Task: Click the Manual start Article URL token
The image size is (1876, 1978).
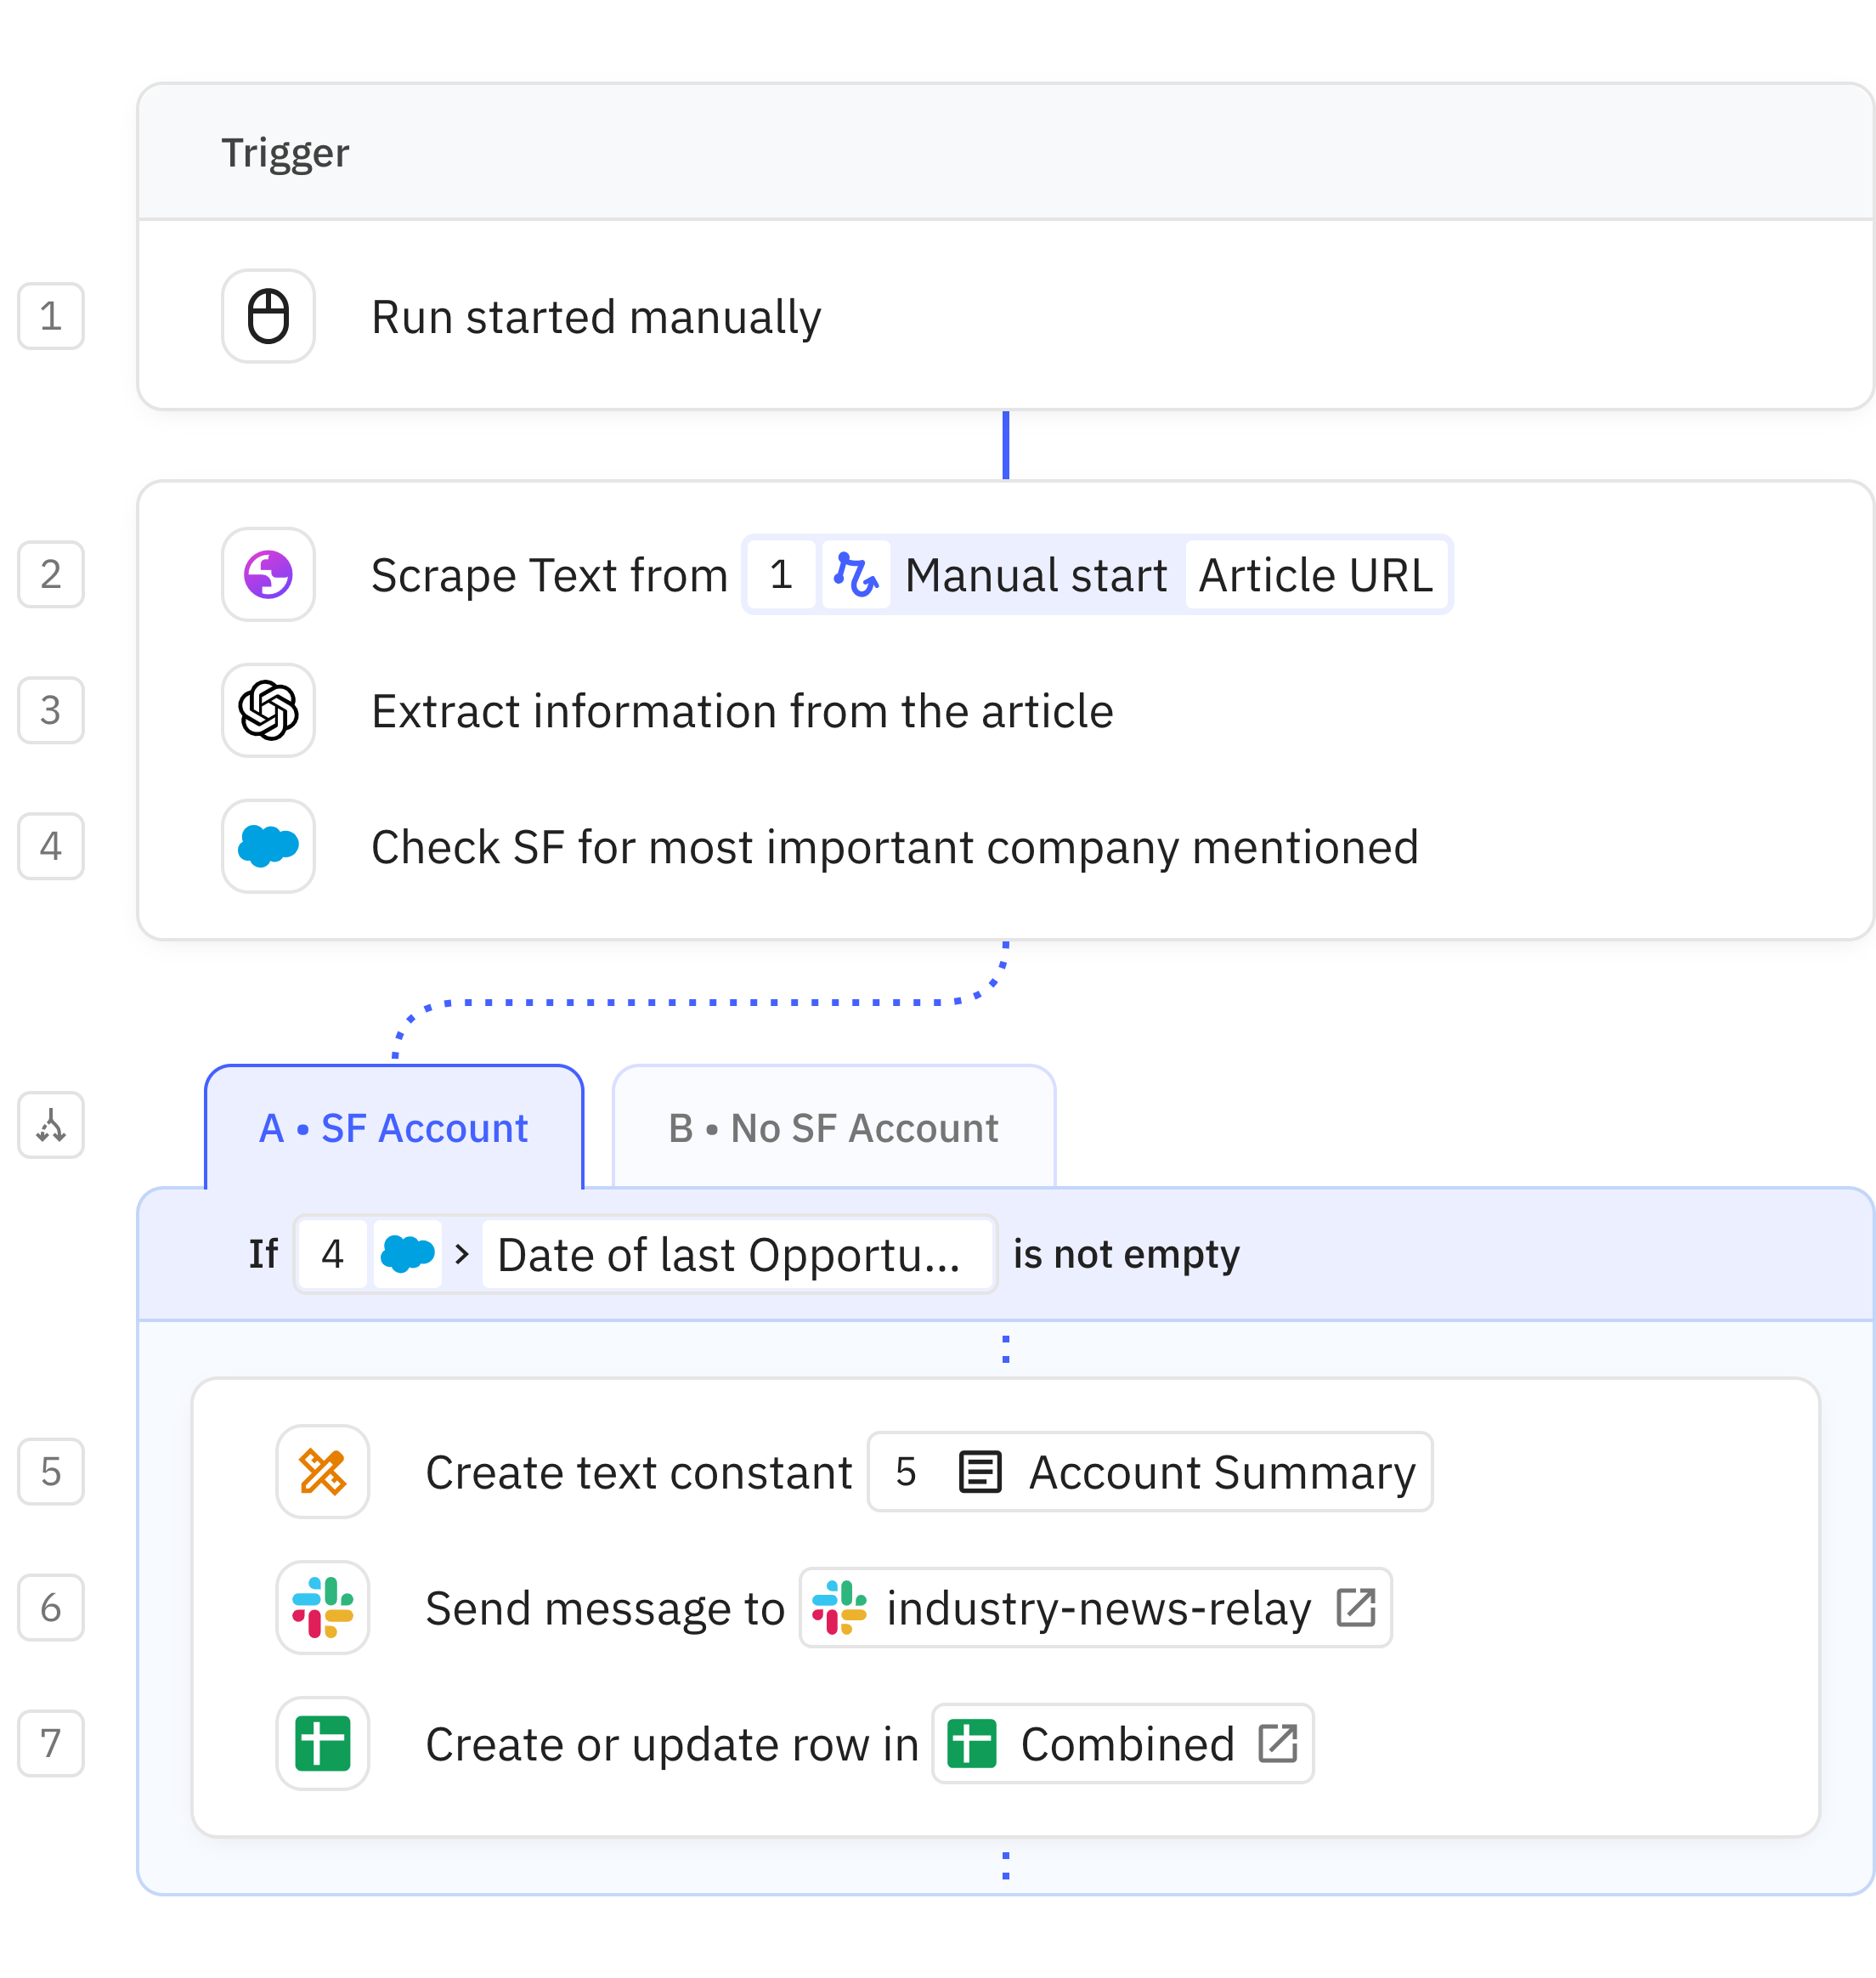Action: 1097,575
